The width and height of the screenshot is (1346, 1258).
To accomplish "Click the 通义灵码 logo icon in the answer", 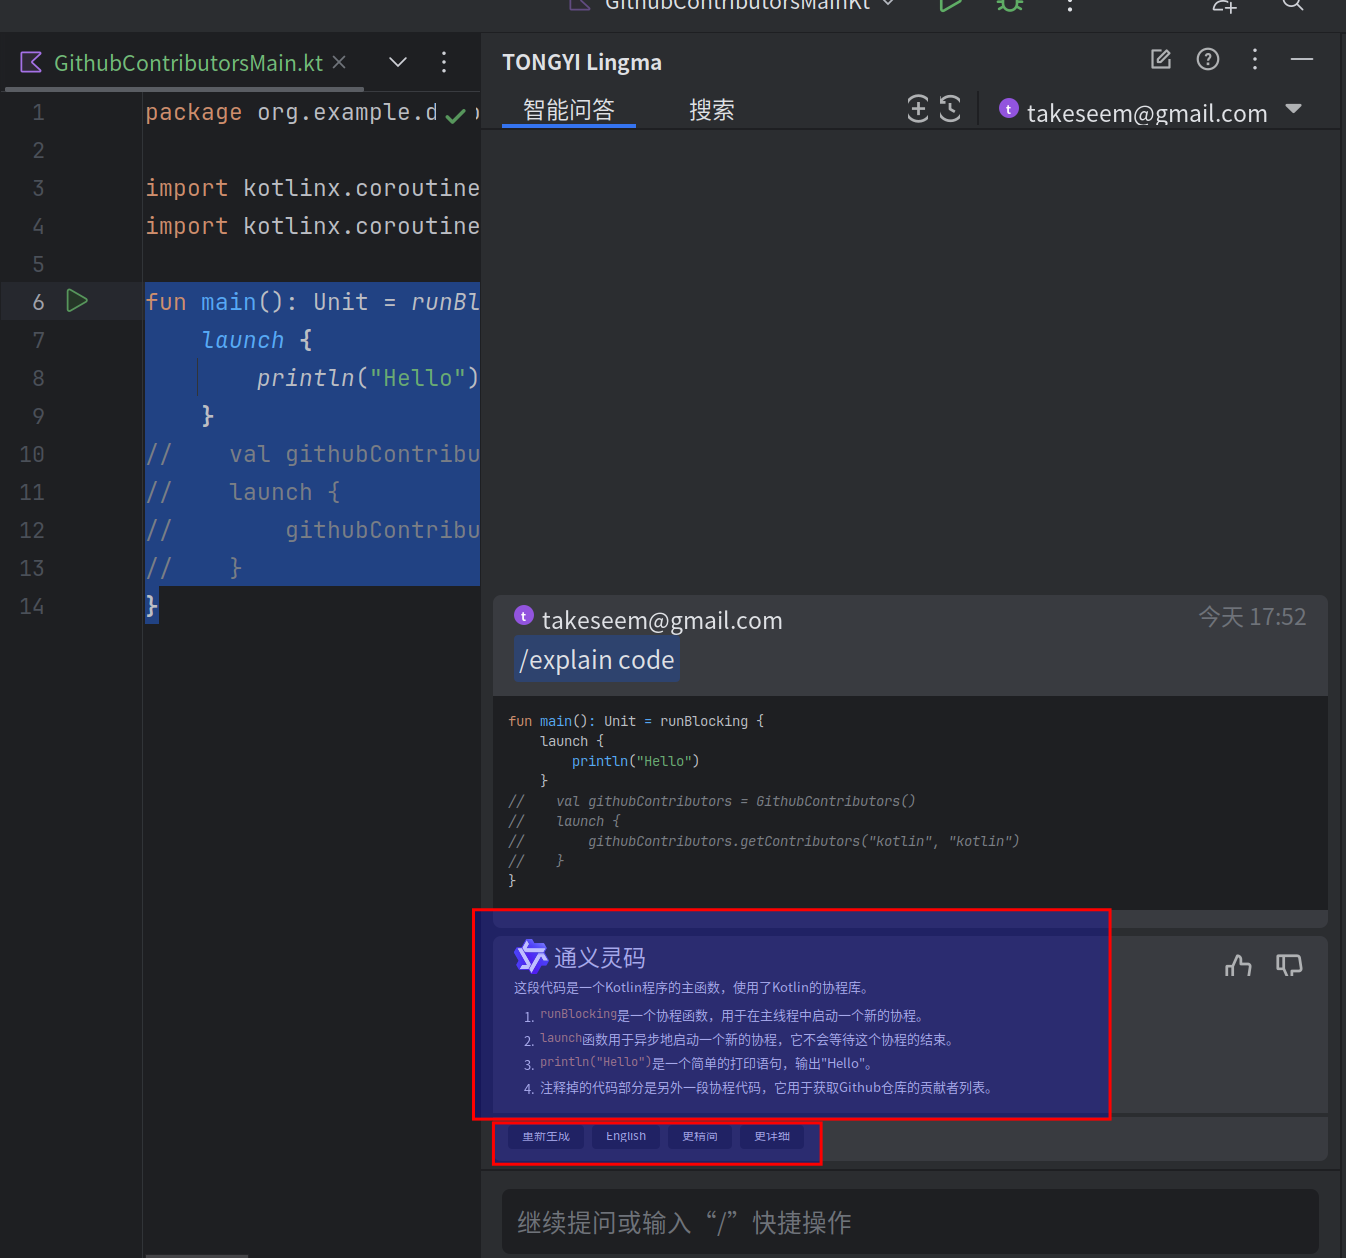I will point(531,956).
